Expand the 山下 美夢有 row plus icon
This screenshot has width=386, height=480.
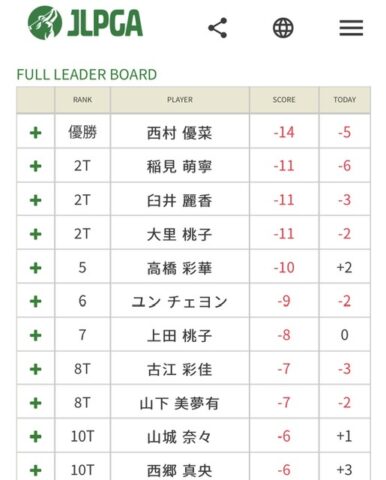(36, 403)
